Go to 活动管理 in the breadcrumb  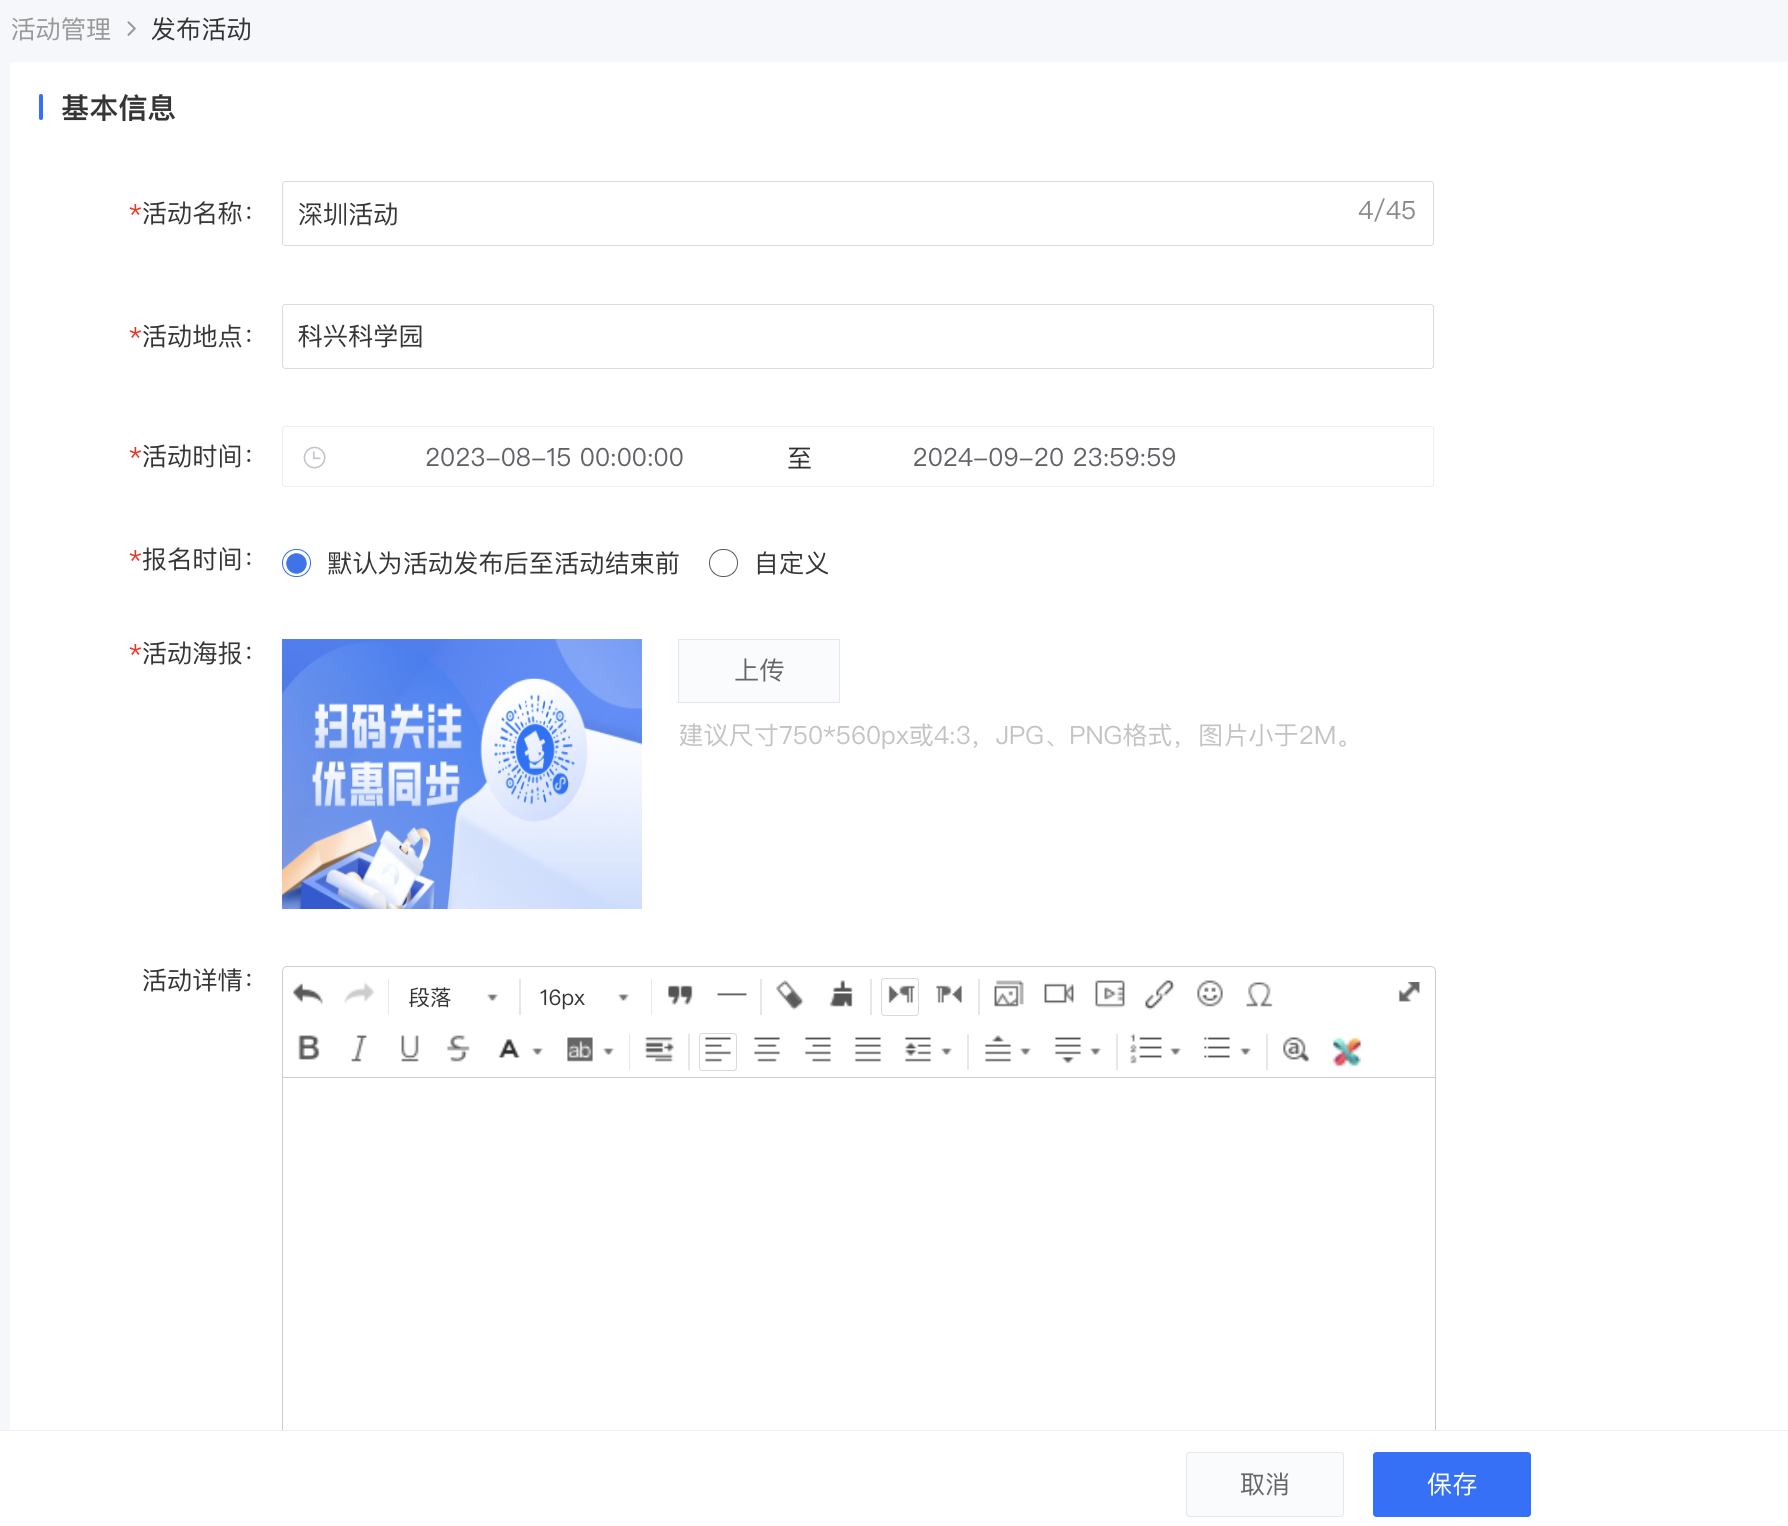pos(61,30)
